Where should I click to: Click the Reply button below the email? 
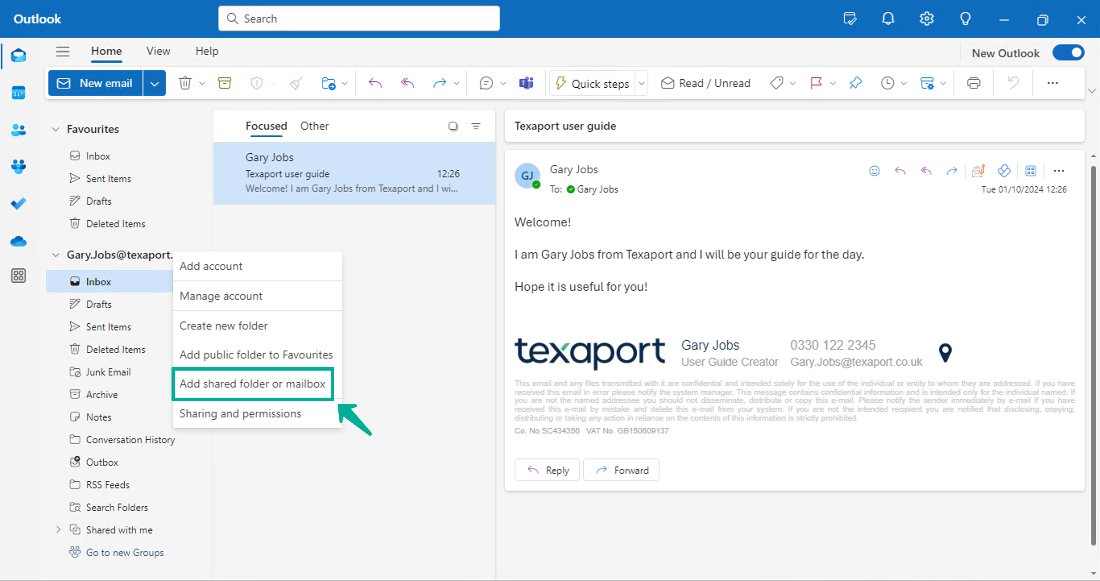pos(547,469)
